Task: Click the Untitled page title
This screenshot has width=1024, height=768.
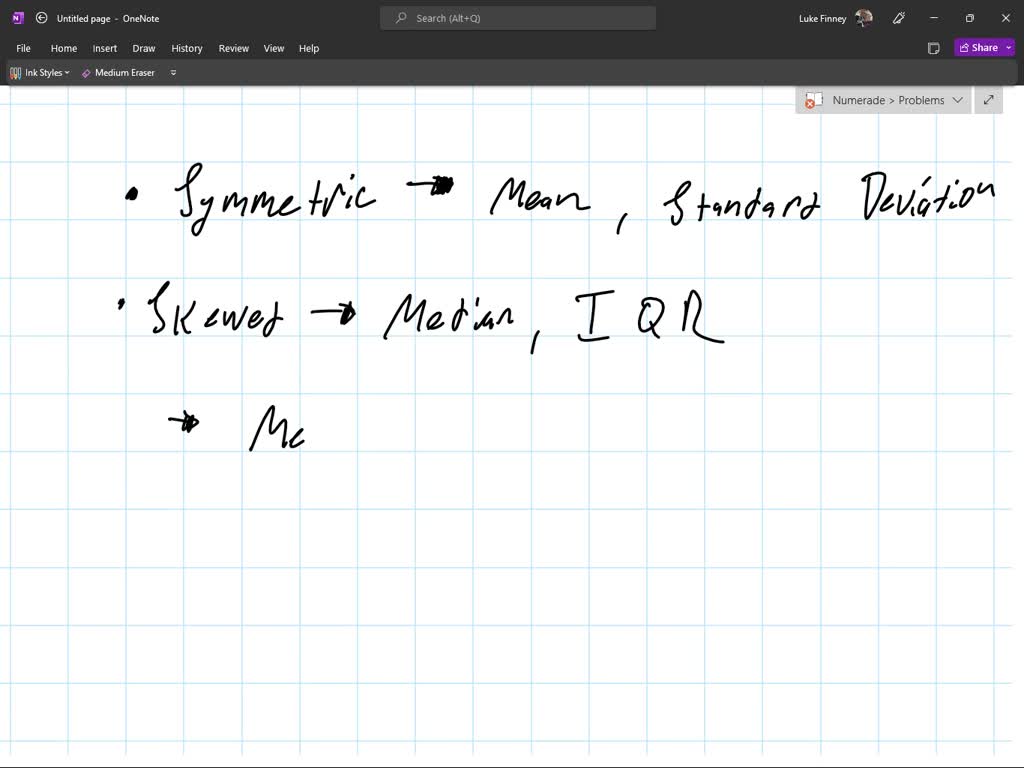Action: 85,17
